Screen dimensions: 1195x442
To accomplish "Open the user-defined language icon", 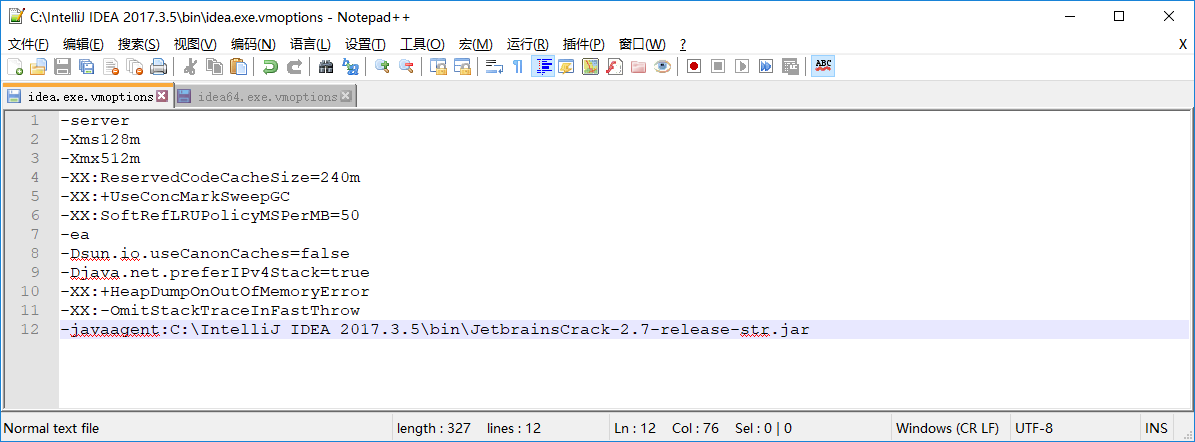I will [x=566, y=67].
